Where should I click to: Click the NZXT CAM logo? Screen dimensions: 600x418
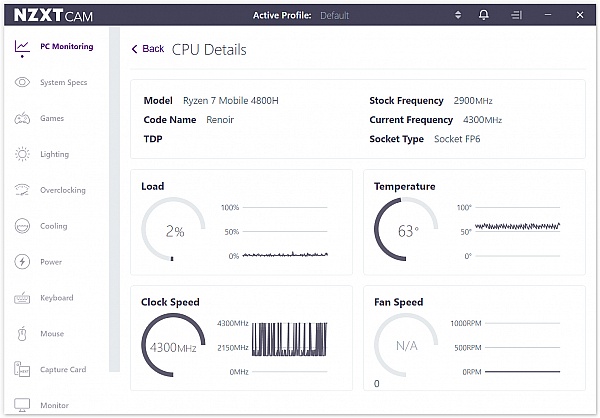click(53, 15)
